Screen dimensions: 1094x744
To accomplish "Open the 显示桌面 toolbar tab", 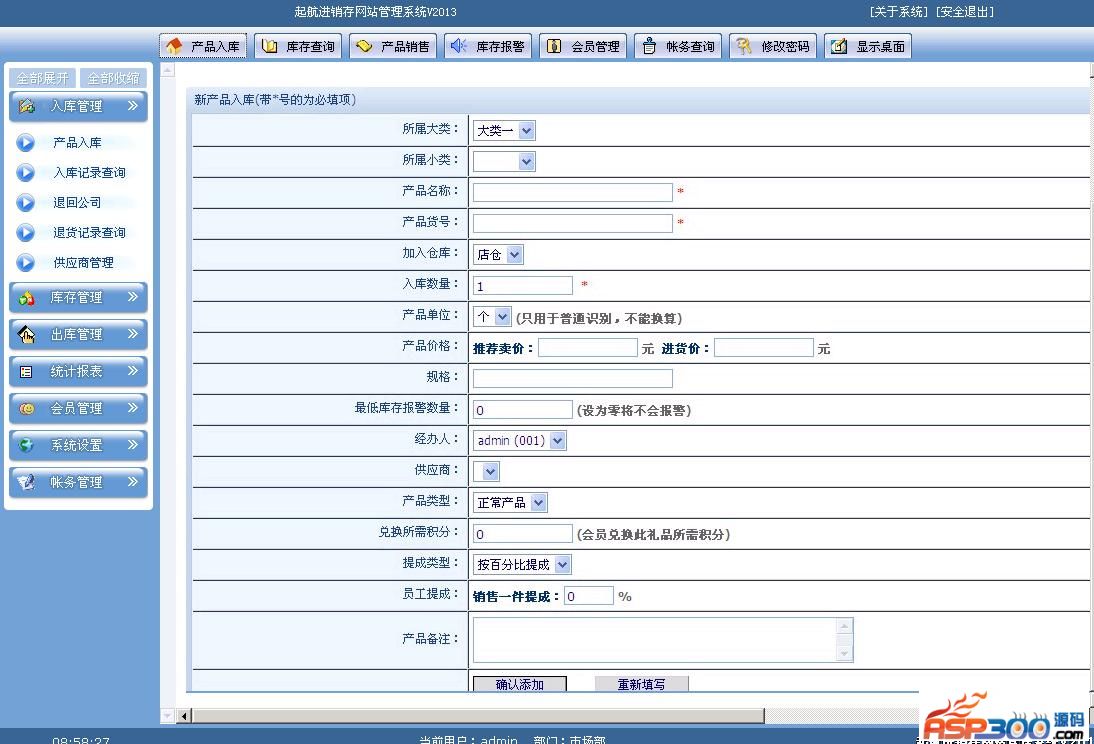I will pyautogui.click(x=867, y=46).
